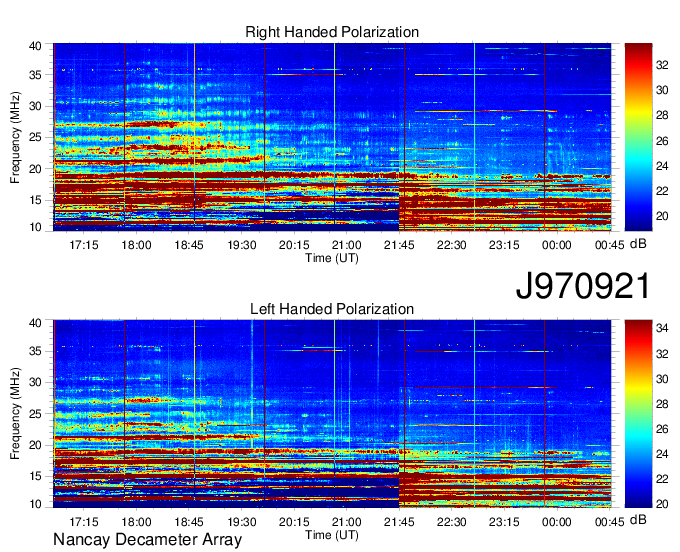The height and width of the screenshot is (552, 680).
Task: Select the "J970921" observation identifier
Action: point(583,286)
